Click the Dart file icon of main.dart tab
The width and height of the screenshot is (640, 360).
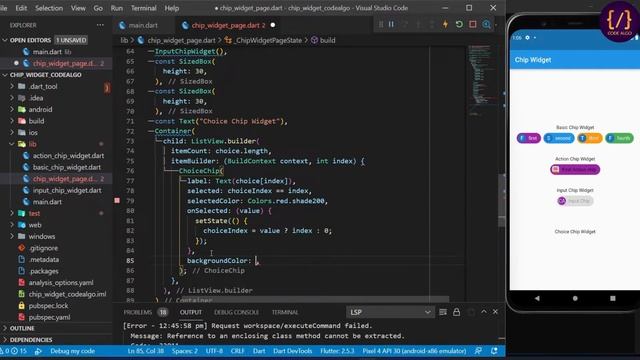point(122,25)
